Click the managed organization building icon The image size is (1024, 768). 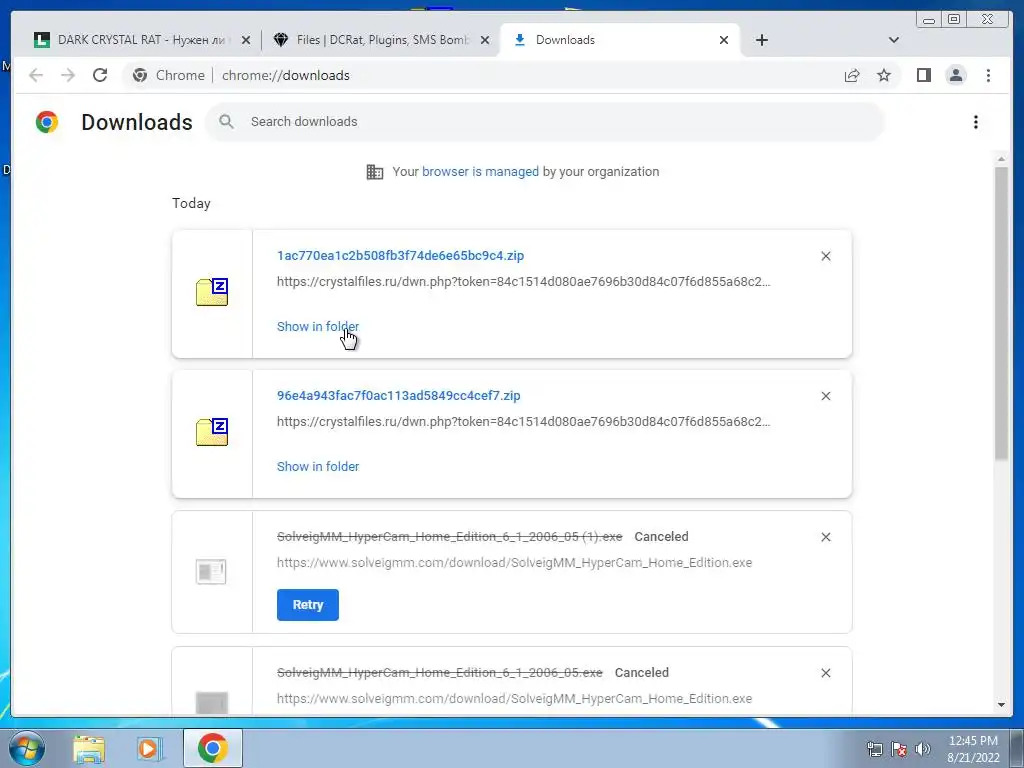tap(375, 172)
